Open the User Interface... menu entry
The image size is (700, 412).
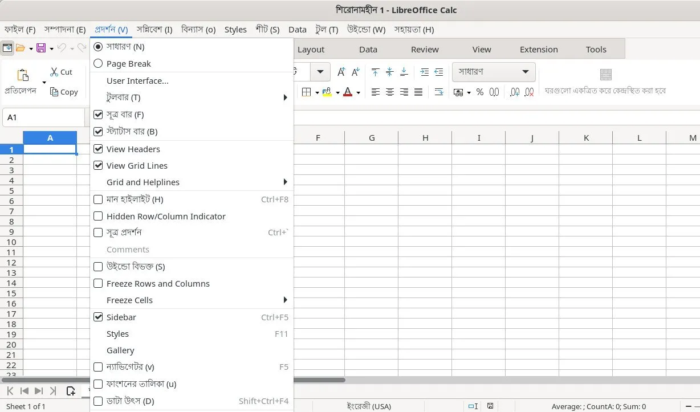tap(137, 80)
